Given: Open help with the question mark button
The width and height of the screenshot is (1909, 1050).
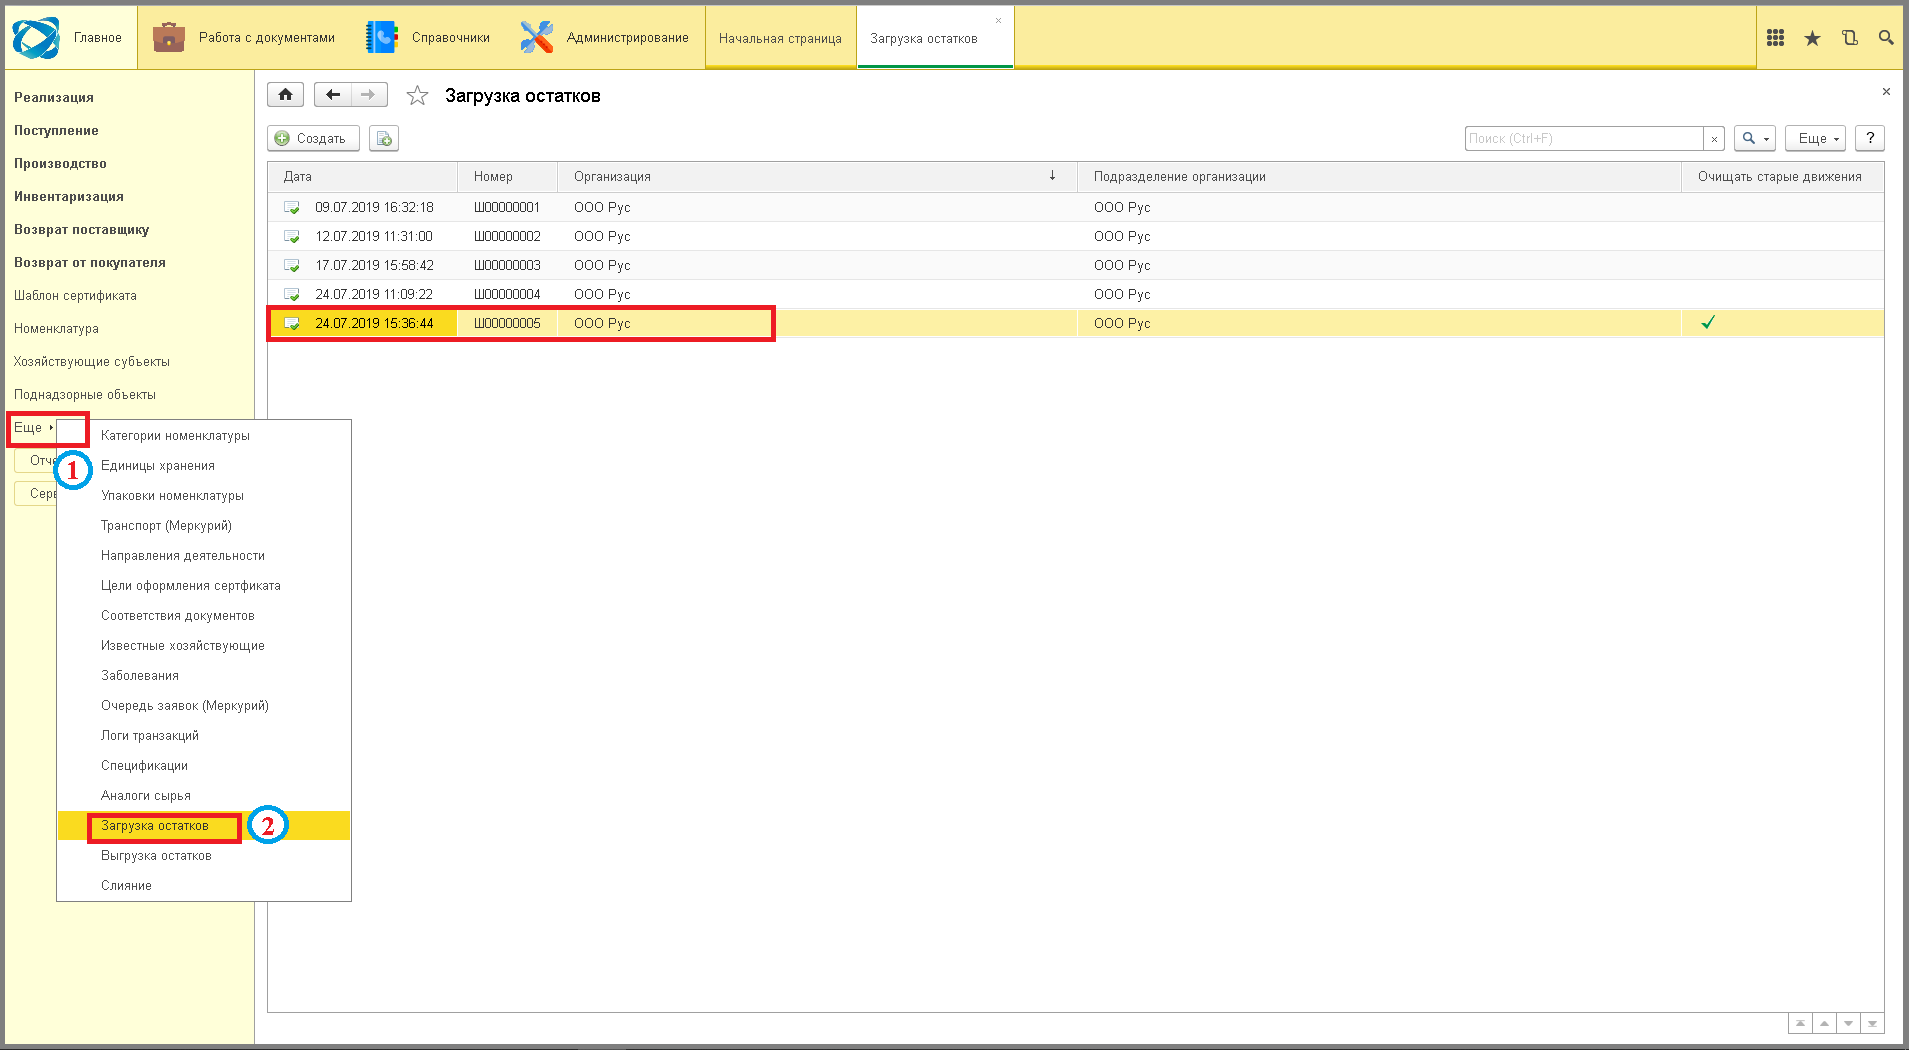Looking at the screenshot, I should [1870, 138].
